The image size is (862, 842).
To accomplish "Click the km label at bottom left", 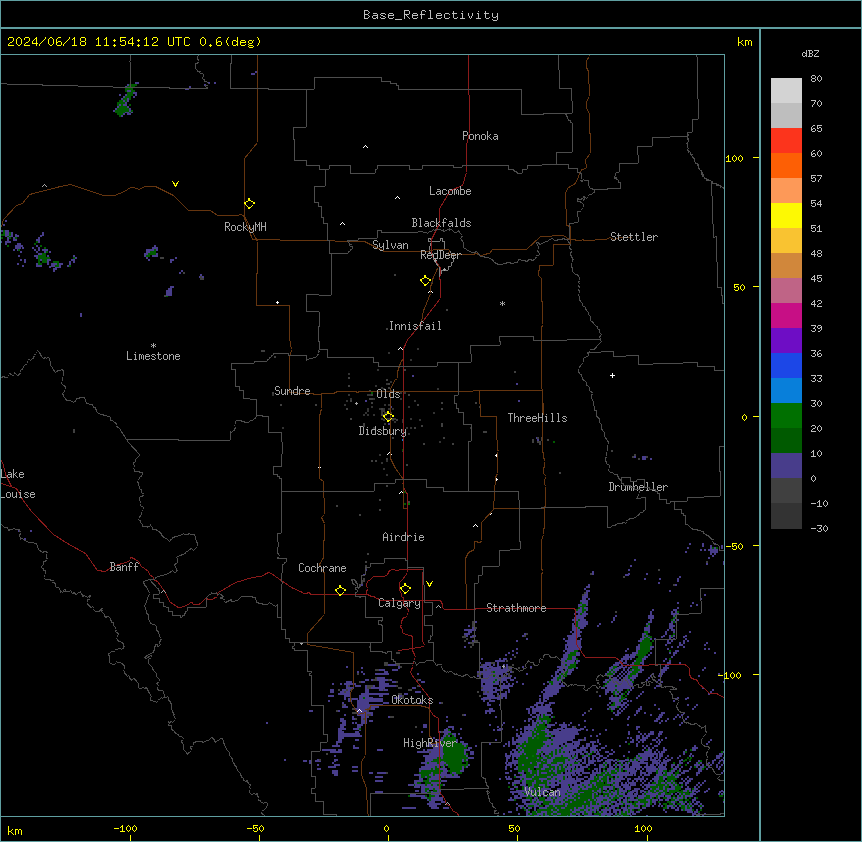I will coord(15,830).
